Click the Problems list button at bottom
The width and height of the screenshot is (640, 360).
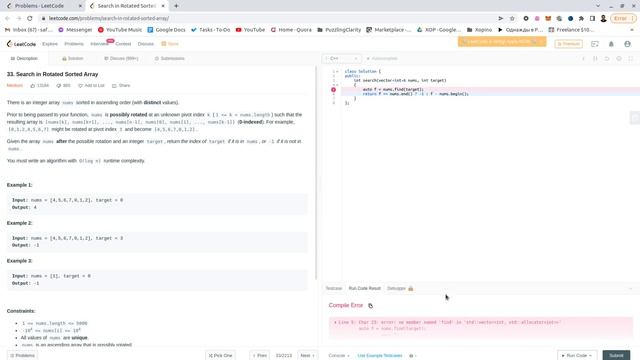[x=22, y=356]
